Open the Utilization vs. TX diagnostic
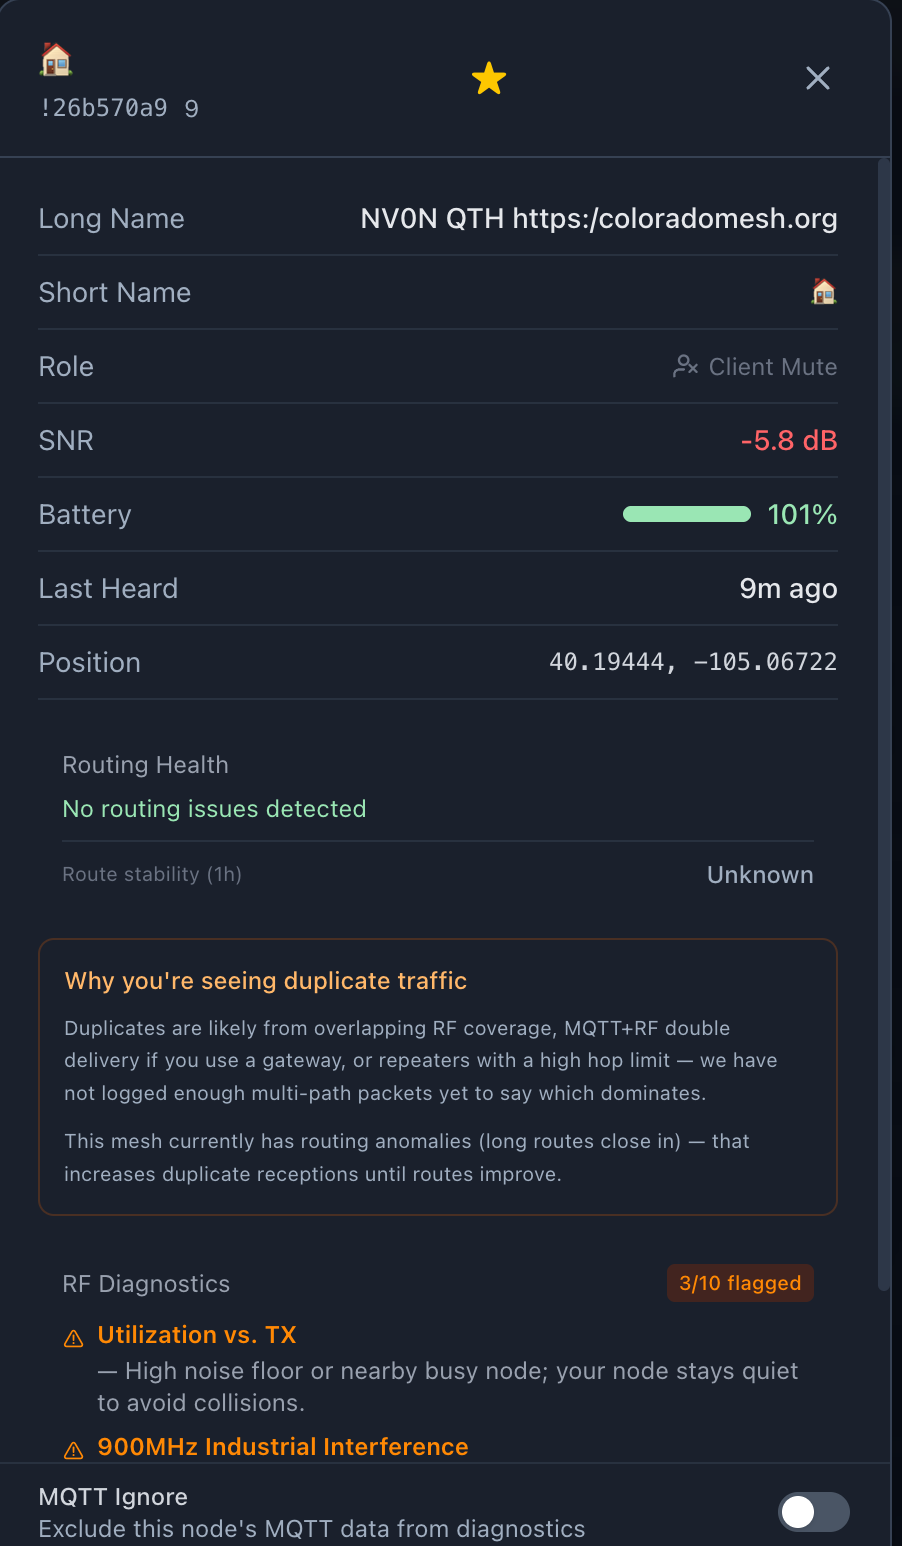Image resolution: width=902 pixels, height=1546 pixels. pos(197,1335)
